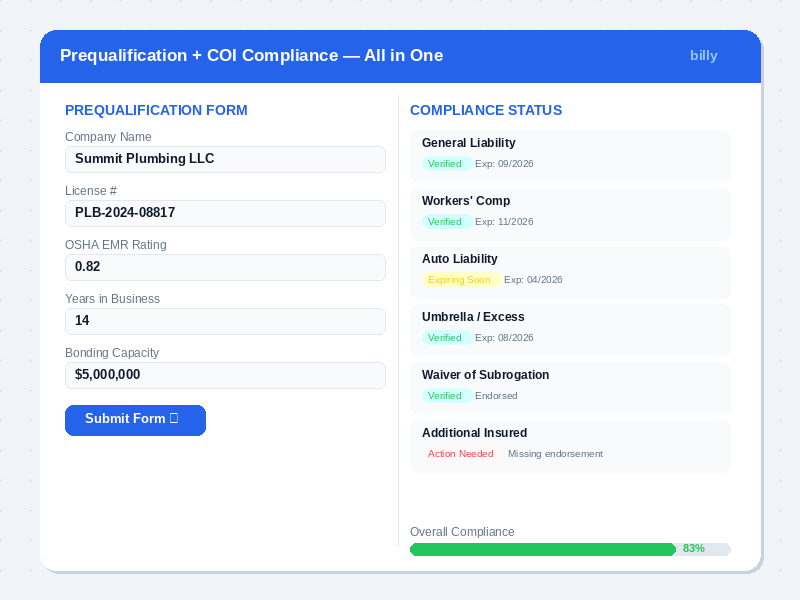The image size is (800, 600).
Task: Select the Years in Business field
Action: [x=225, y=321]
